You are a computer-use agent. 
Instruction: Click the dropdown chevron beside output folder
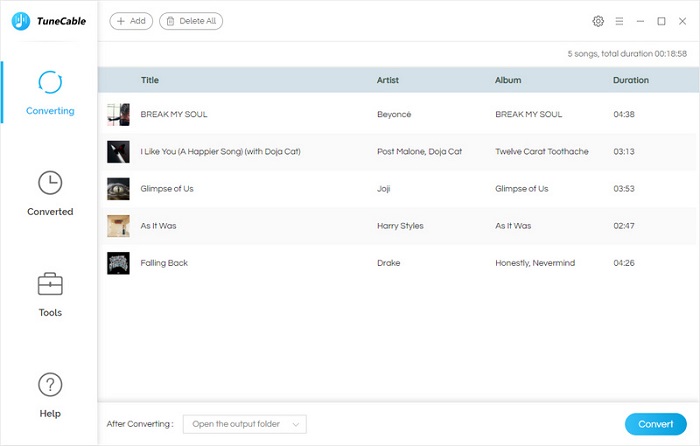[x=296, y=425]
